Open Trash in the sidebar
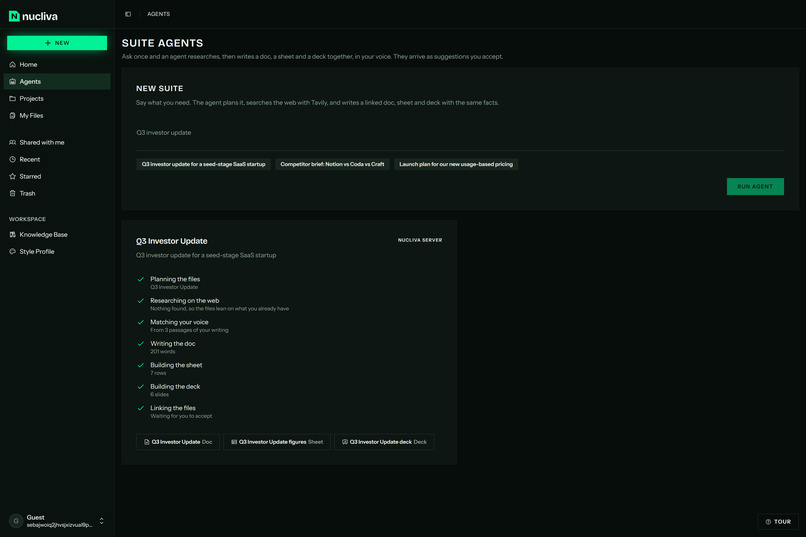This screenshot has height=537, width=806. (57, 193)
